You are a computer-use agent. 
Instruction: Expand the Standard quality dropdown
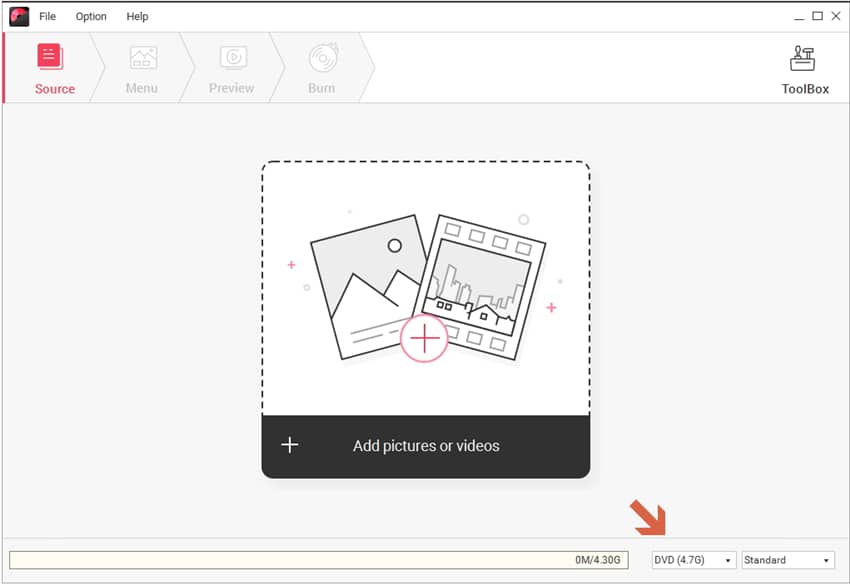tap(787, 560)
